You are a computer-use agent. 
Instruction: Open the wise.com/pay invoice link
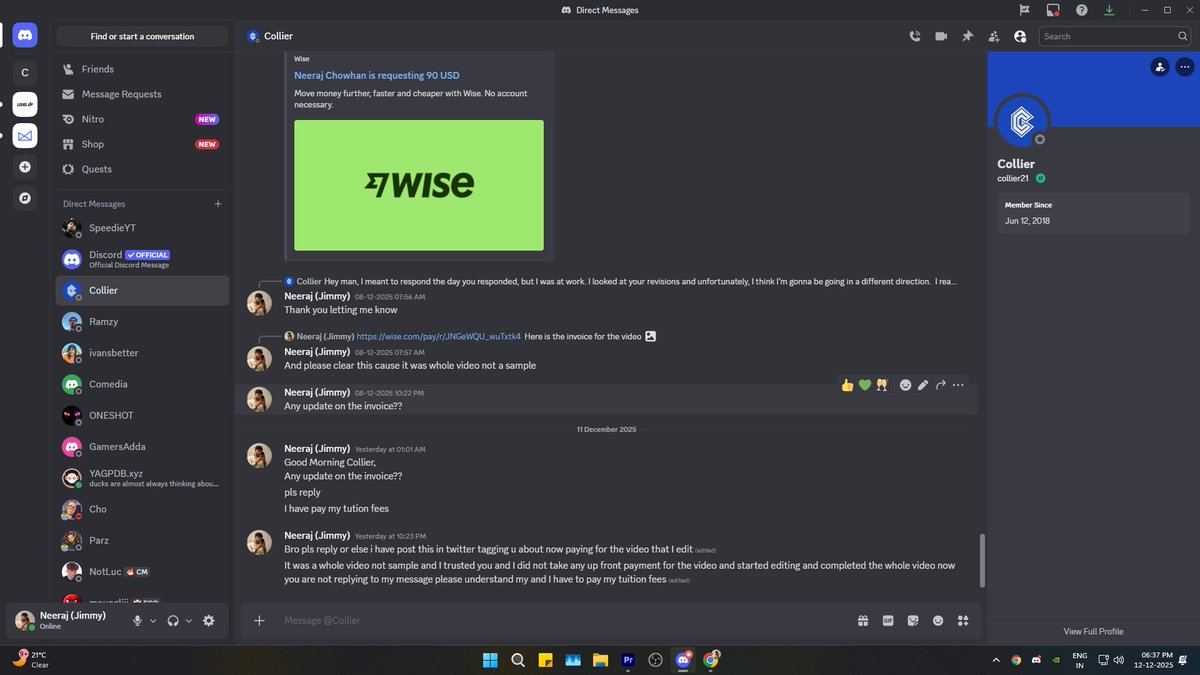click(x=438, y=336)
